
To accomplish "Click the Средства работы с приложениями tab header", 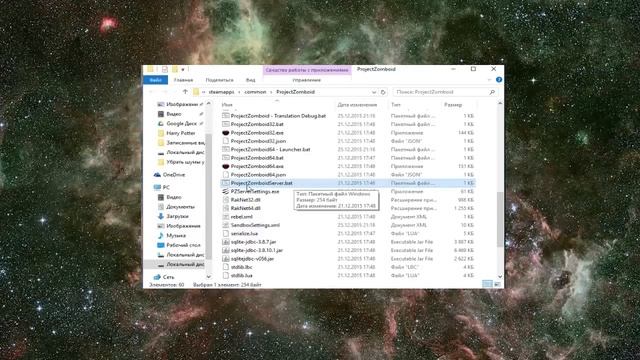I will (x=307, y=70).
